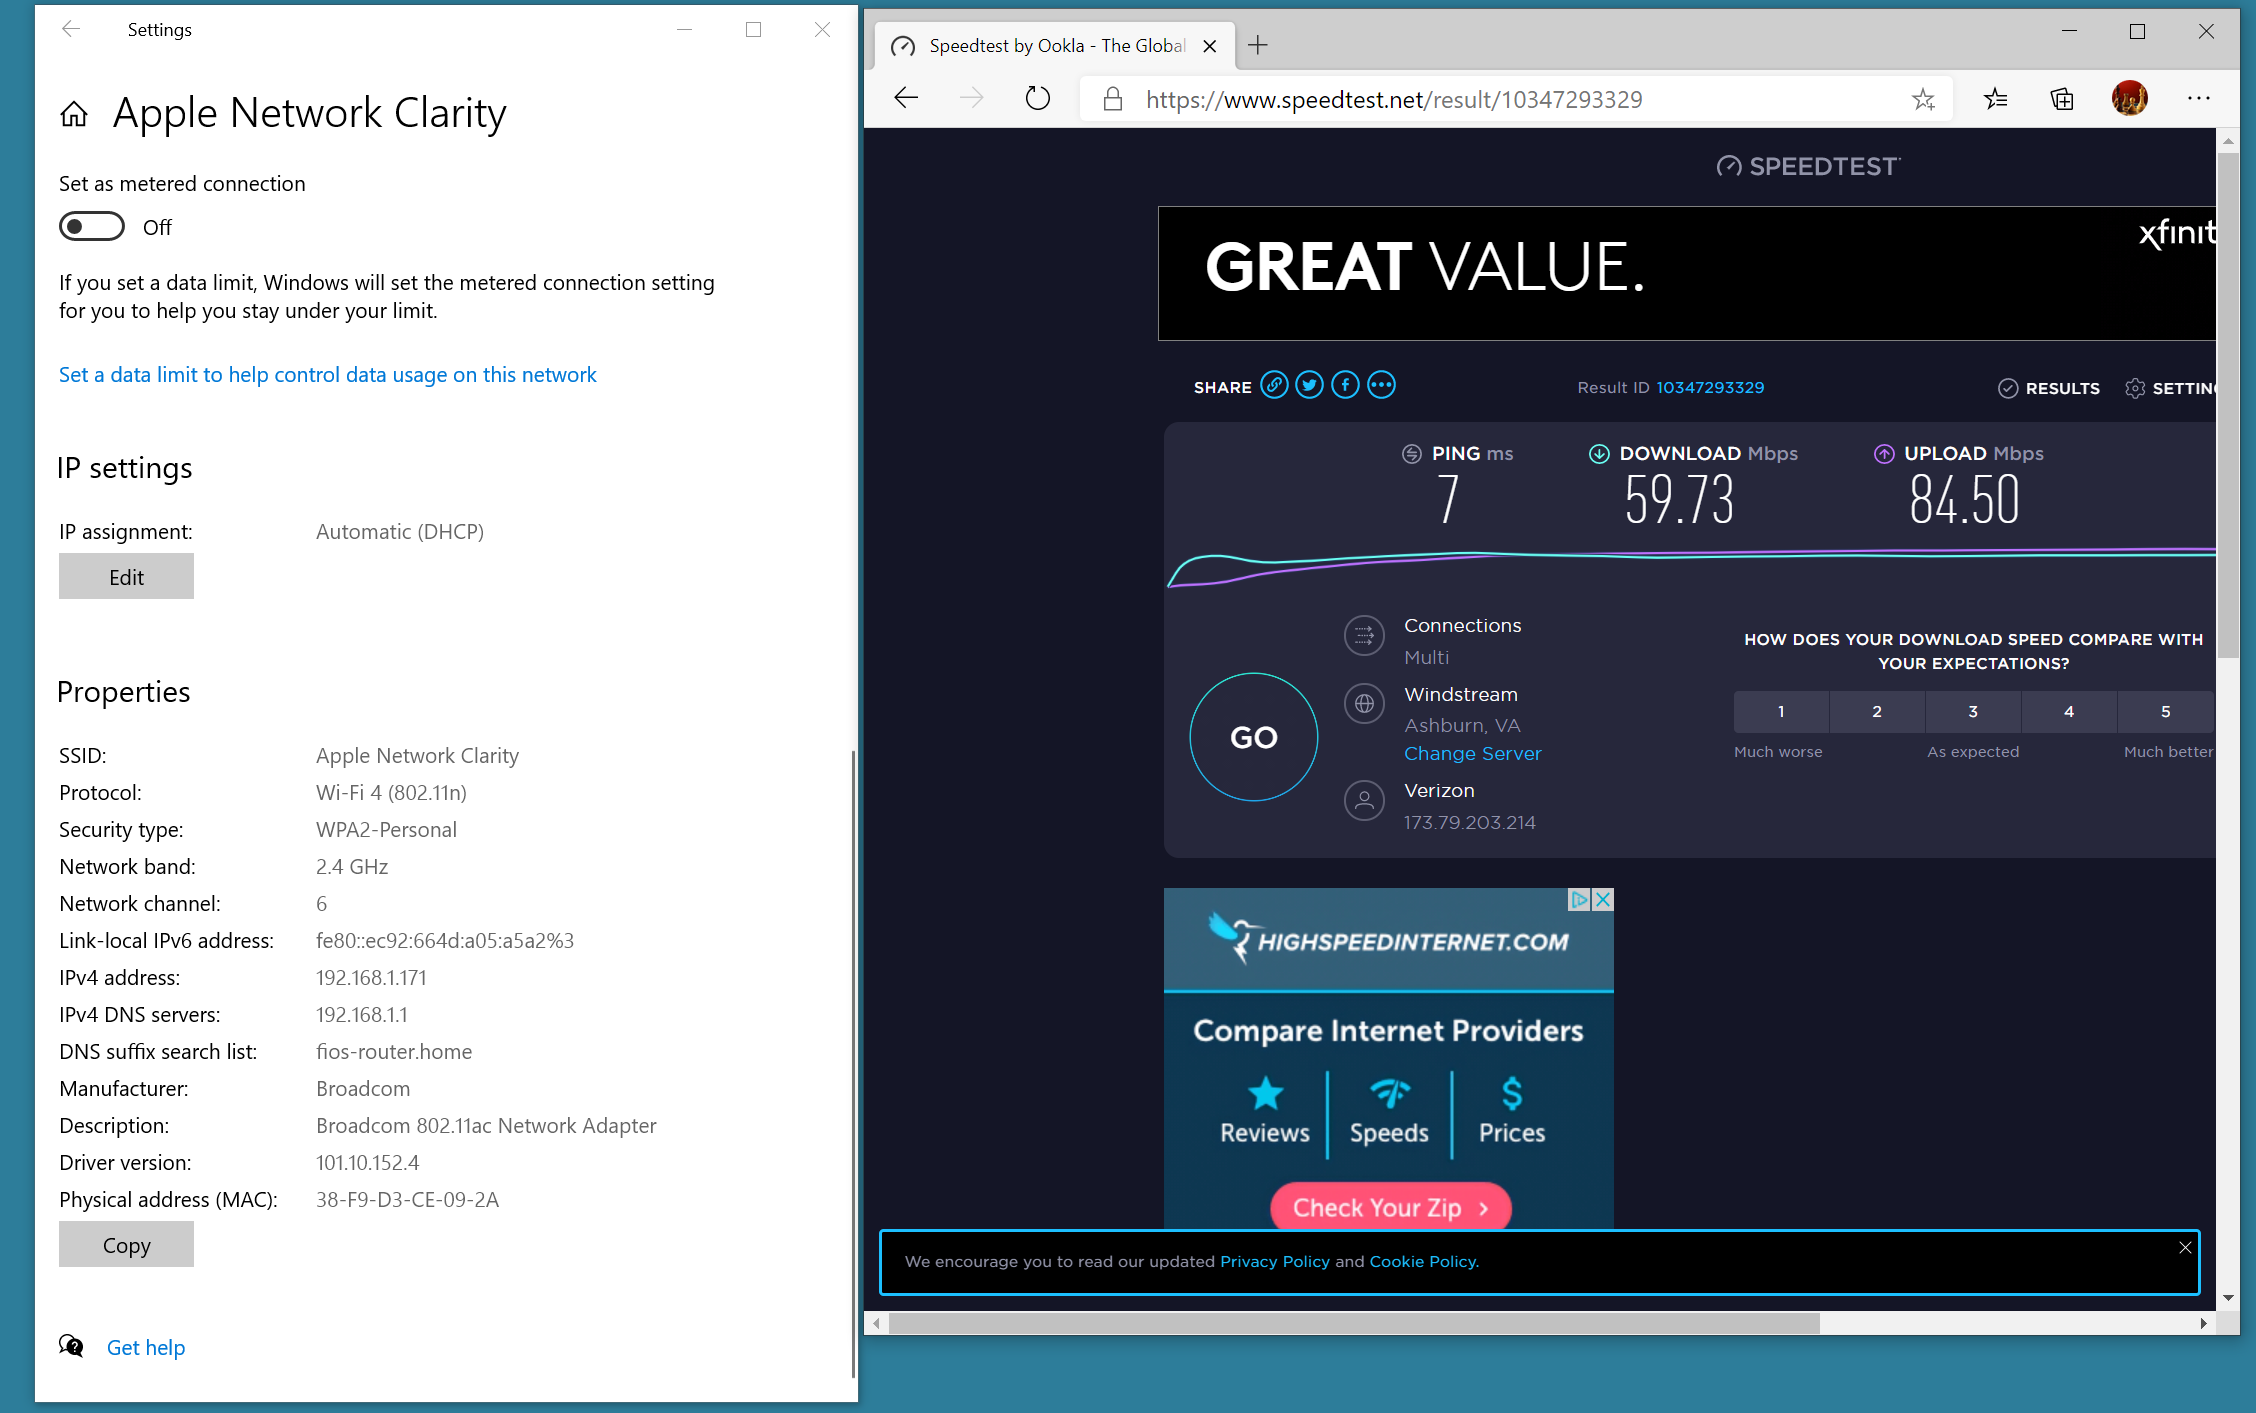Rate download speed as 3
Screen dimensions: 2256x1413
[x=1972, y=712]
